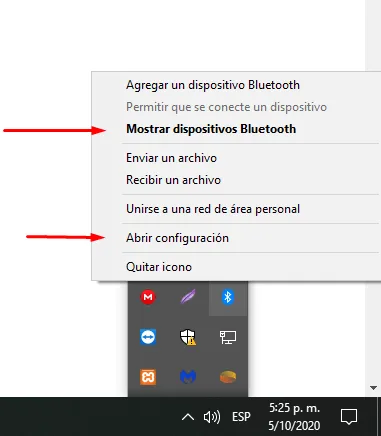
Task: Select Agregar un dispositivo Bluetooth
Action: 213,85
